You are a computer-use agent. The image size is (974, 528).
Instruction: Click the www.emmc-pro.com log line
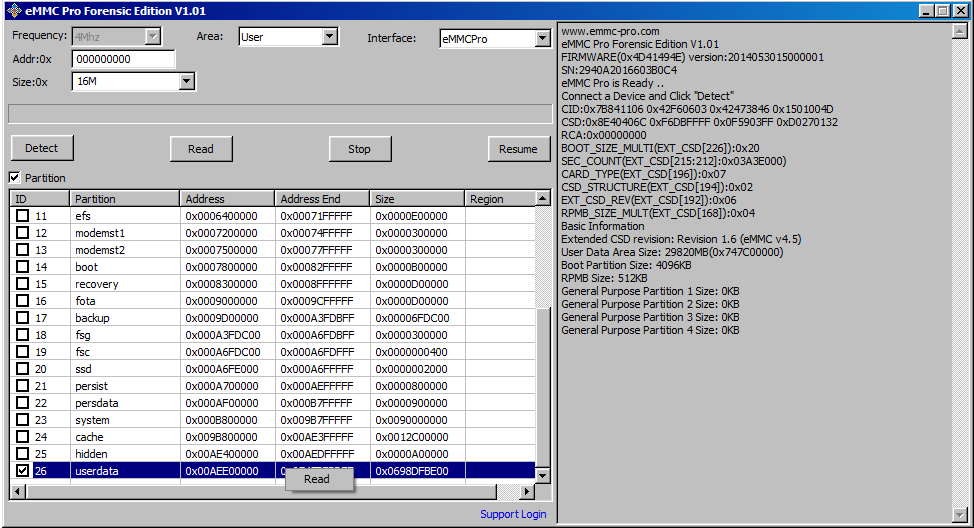(x=611, y=31)
